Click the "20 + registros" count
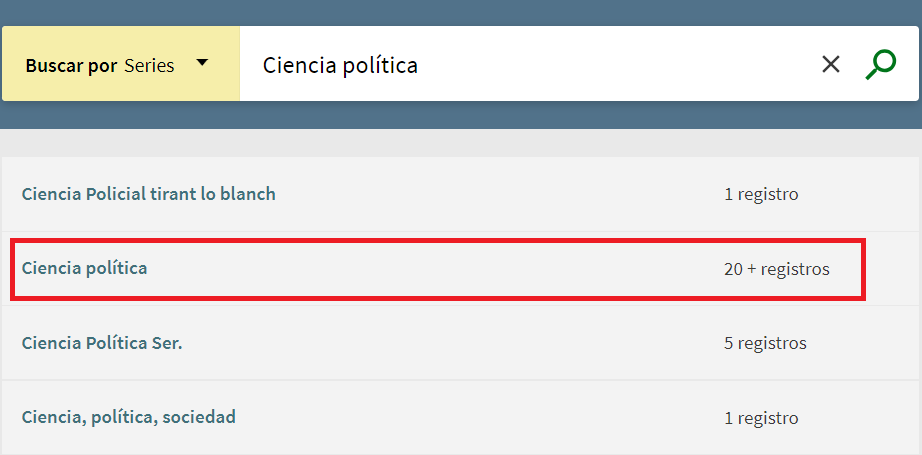 [776, 269]
